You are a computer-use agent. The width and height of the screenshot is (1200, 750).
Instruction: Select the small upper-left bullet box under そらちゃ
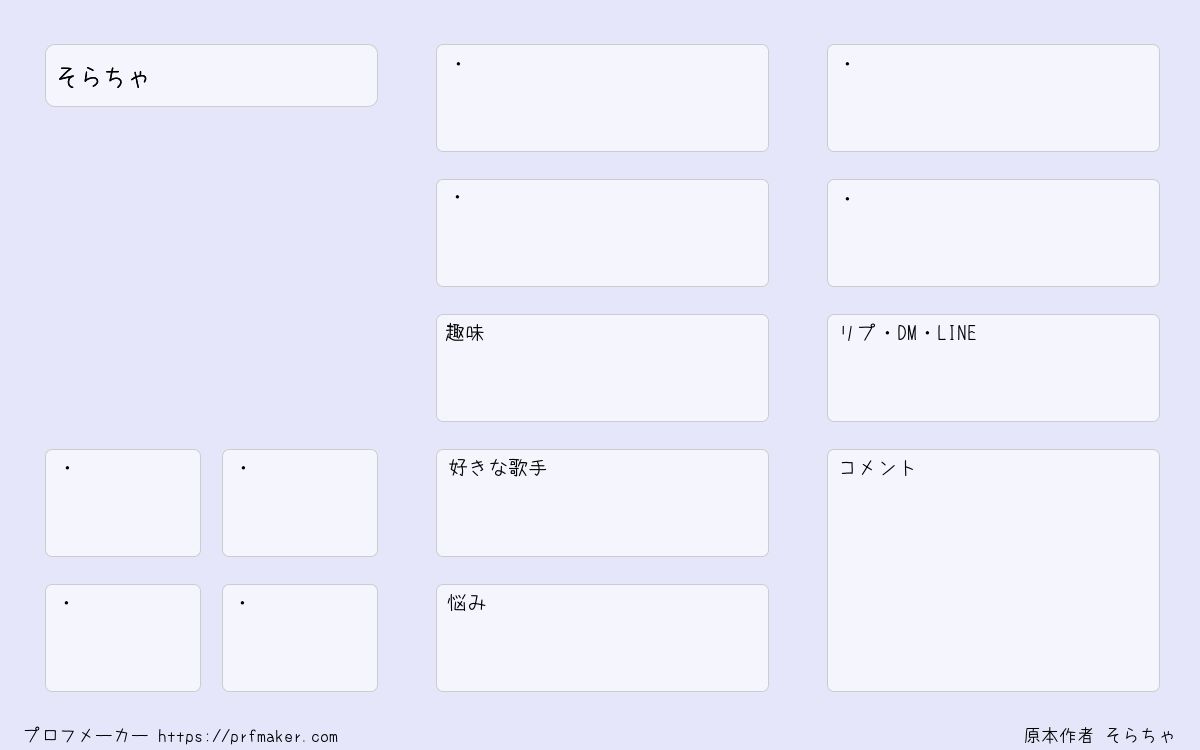[x=123, y=503]
